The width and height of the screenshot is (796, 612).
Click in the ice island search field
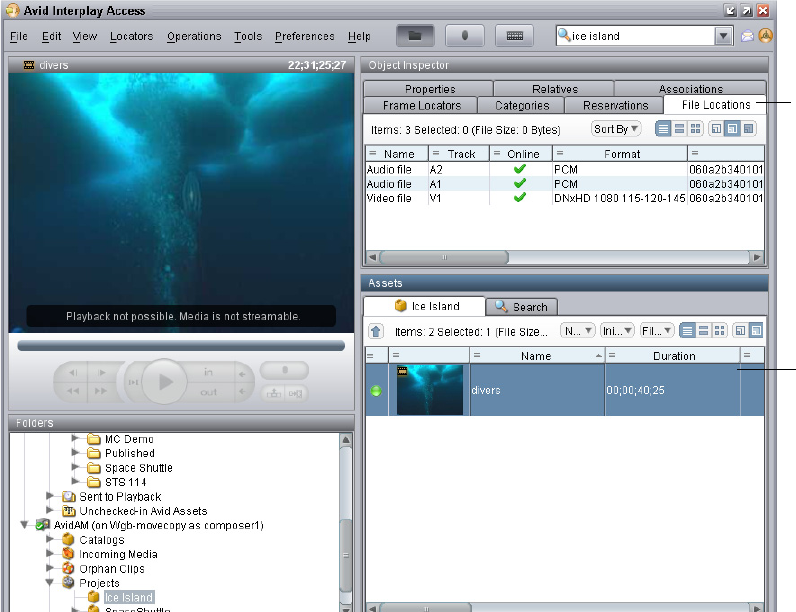(642, 36)
